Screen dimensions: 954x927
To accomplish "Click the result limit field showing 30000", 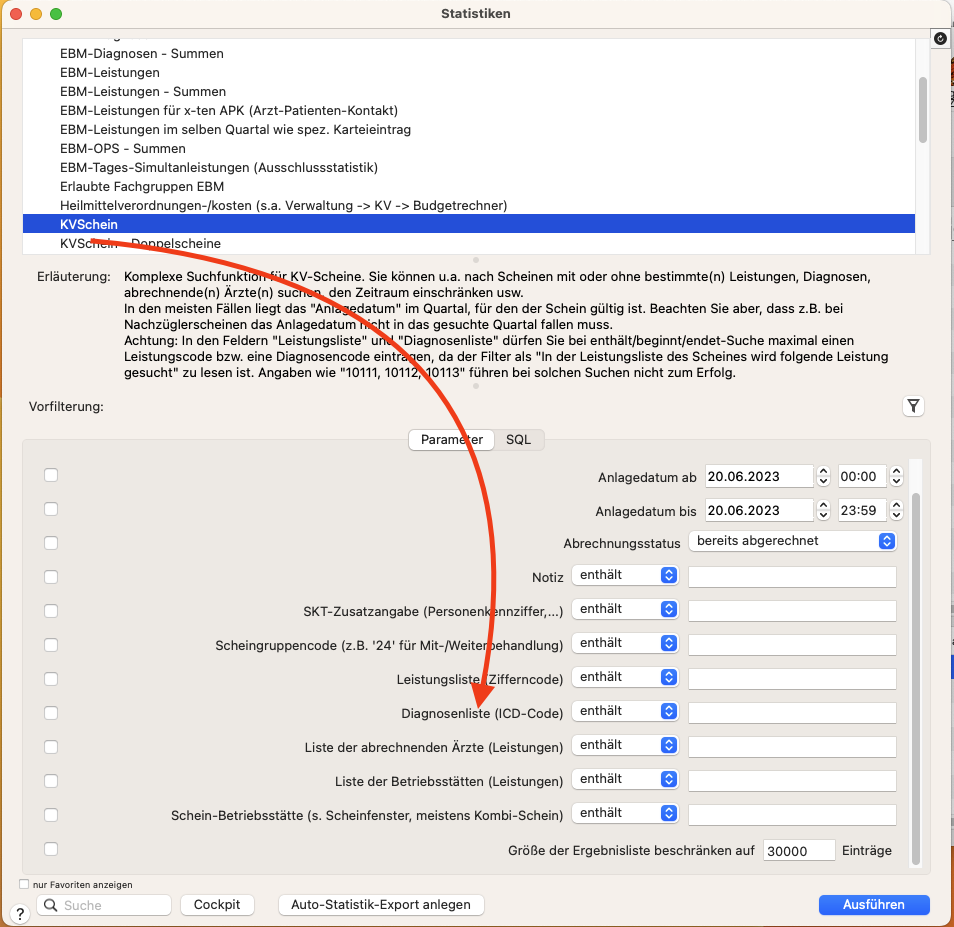I will (x=799, y=850).
